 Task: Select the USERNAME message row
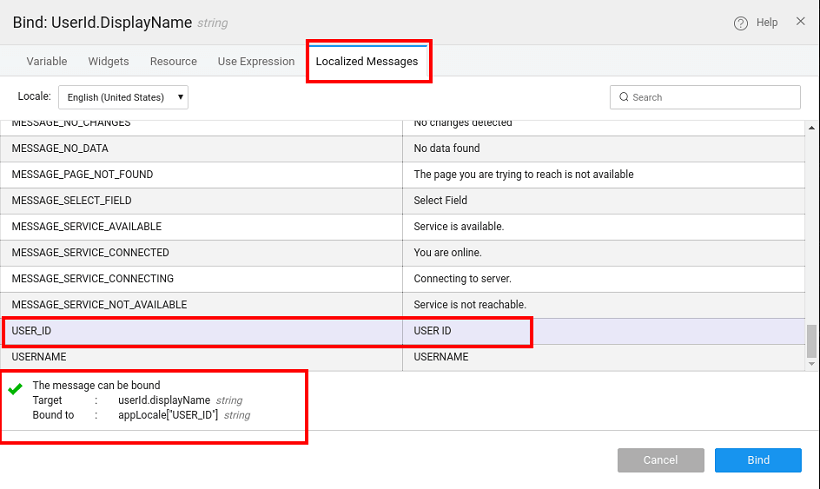pos(200,357)
